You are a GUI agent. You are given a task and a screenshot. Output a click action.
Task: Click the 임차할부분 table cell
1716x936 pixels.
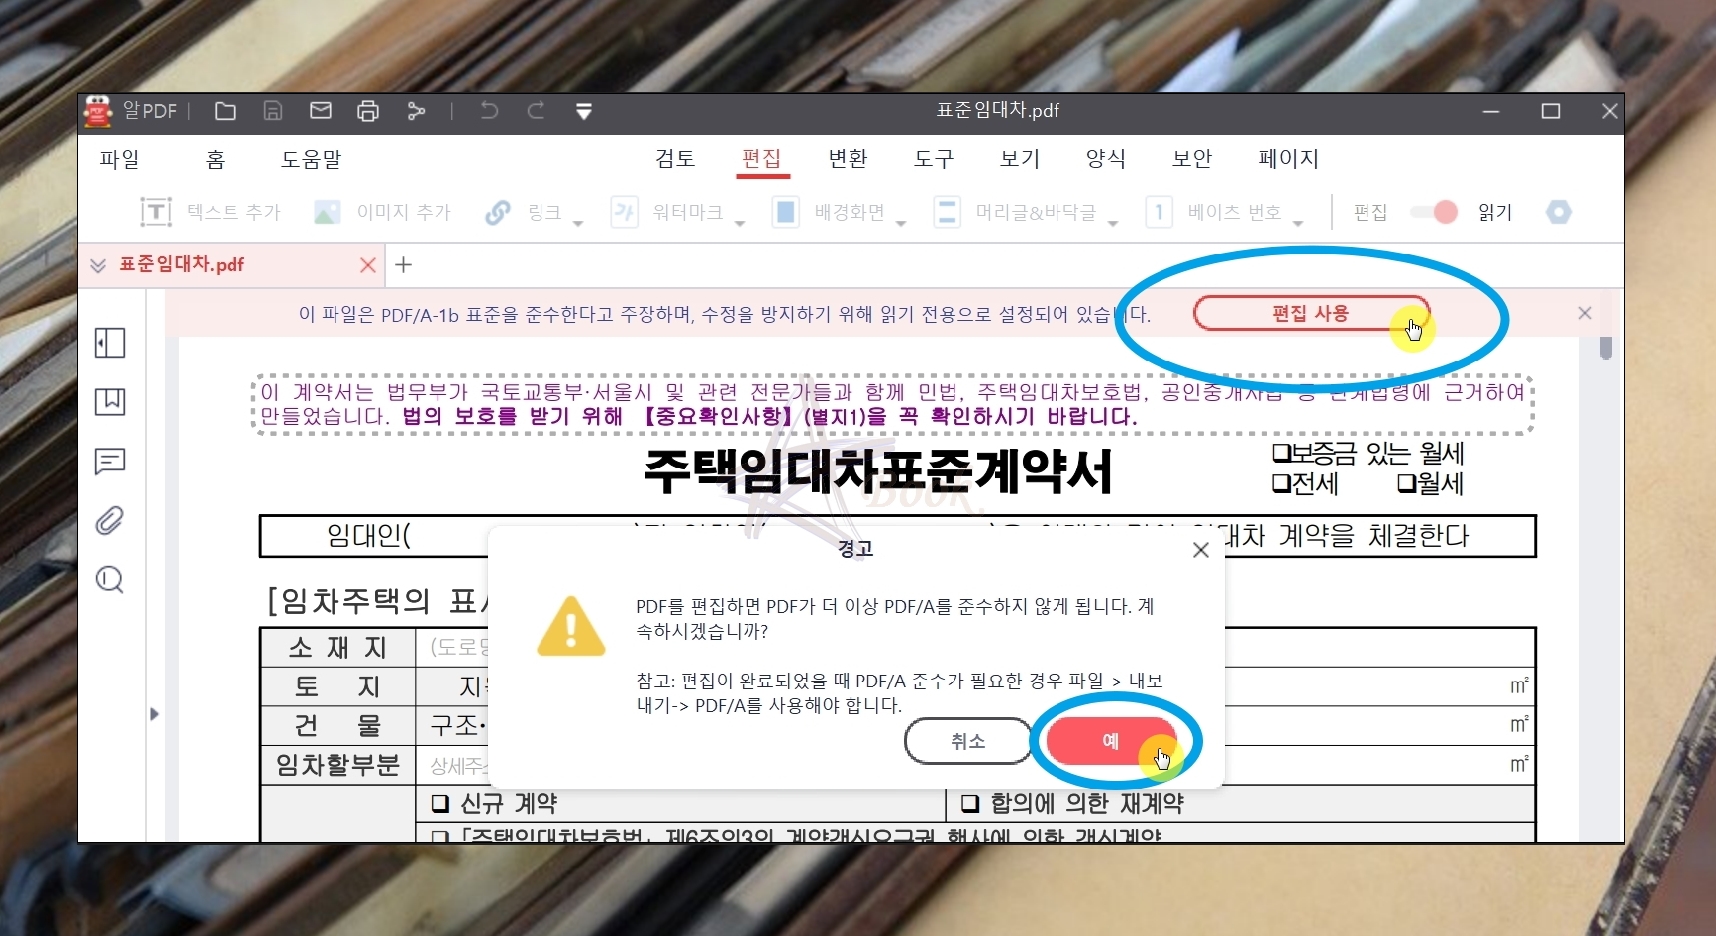pos(338,765)
